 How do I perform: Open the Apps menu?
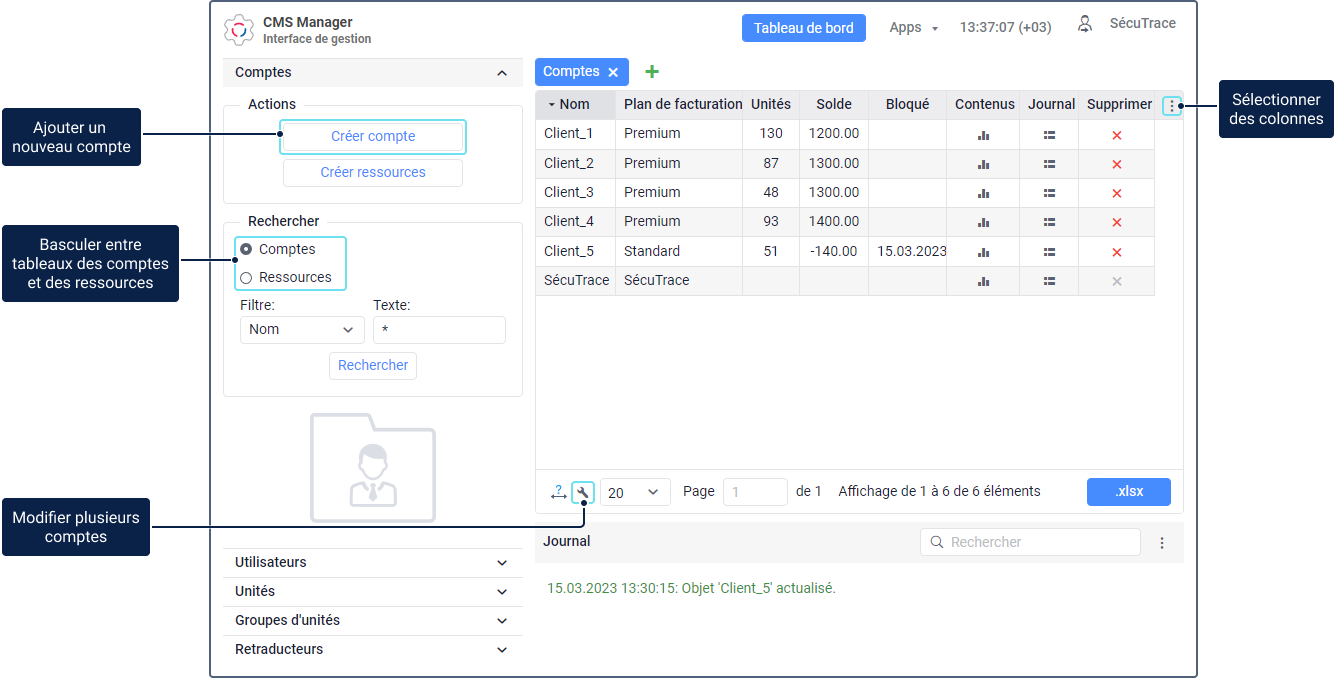(913, 28)
